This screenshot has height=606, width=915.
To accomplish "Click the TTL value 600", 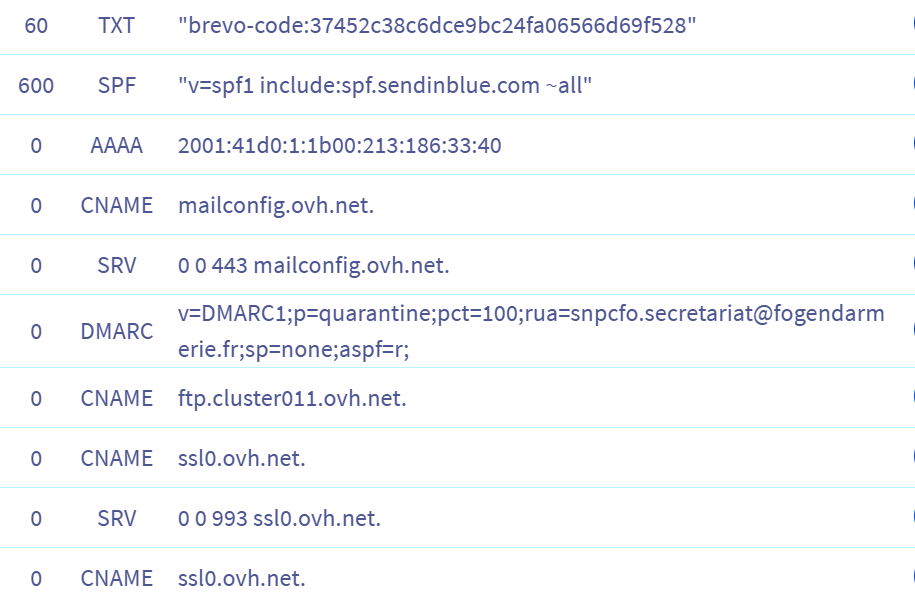I will pyautogui.click(x=36, y=86).
